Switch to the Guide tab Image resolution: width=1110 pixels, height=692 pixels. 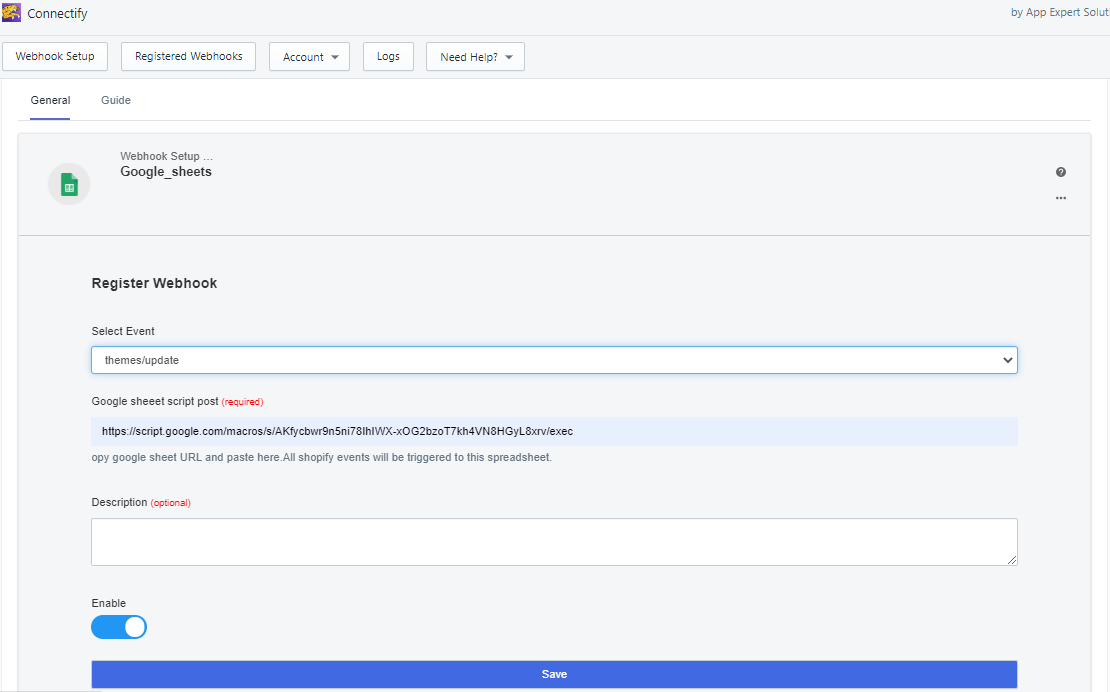[x=116, y=100]
